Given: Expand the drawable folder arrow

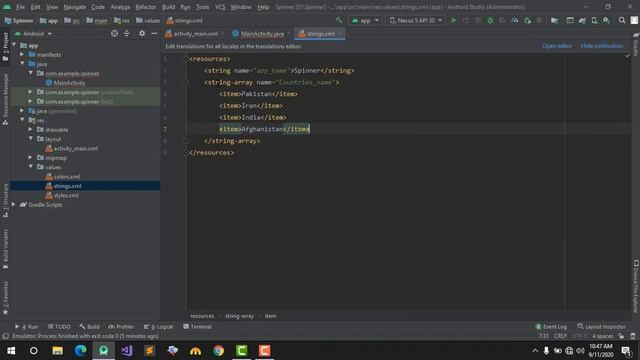Looking at the screenshot, I should [30, 129].
